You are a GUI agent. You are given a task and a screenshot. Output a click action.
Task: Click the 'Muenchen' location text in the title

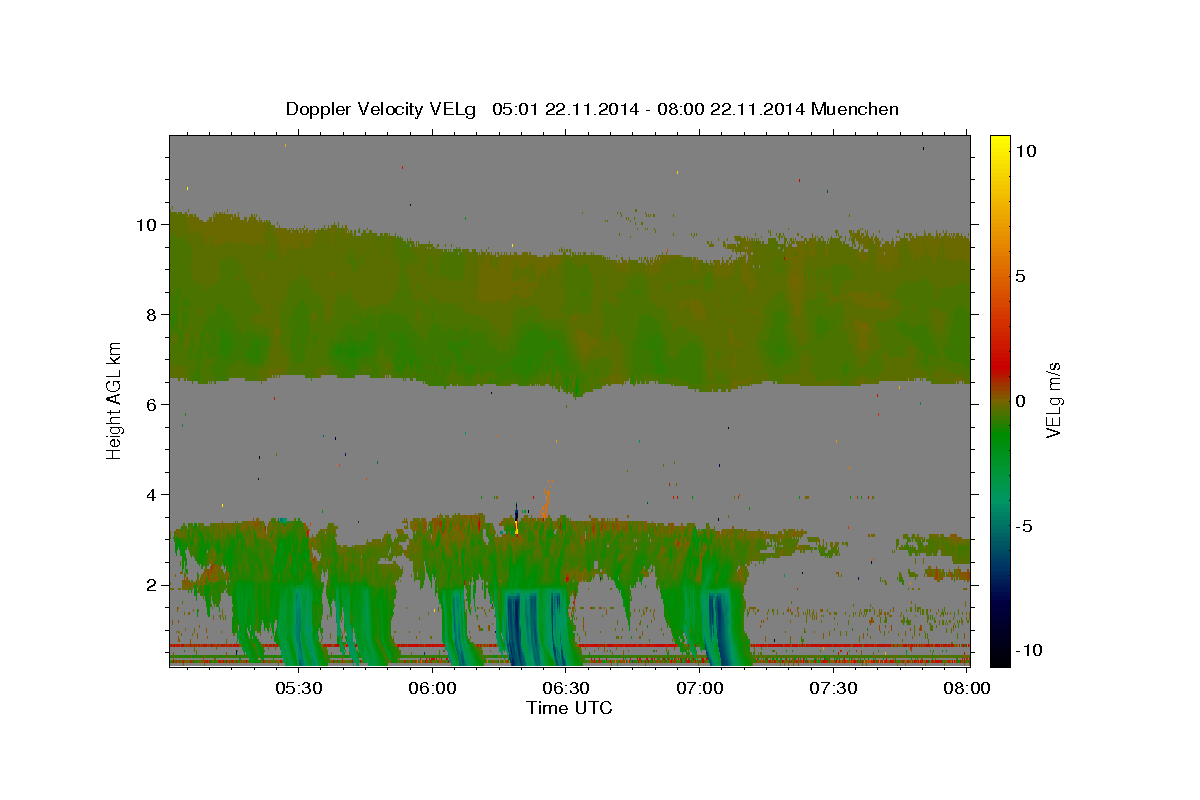tap(855, 109)
